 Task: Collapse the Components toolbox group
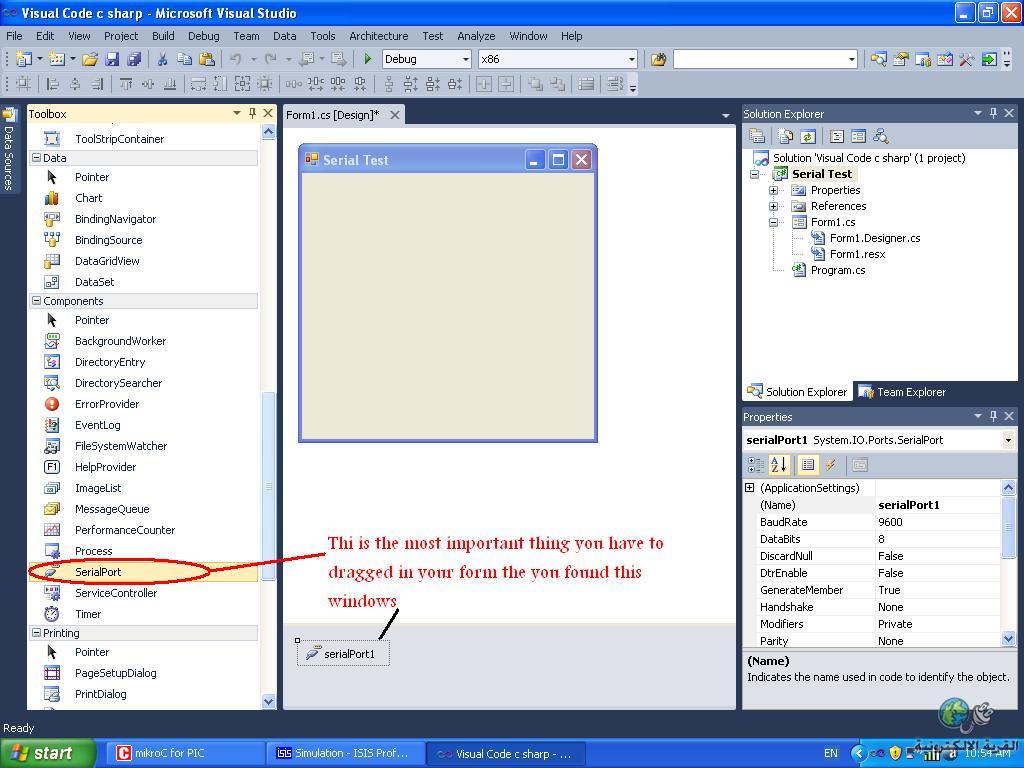pos(37,301)
